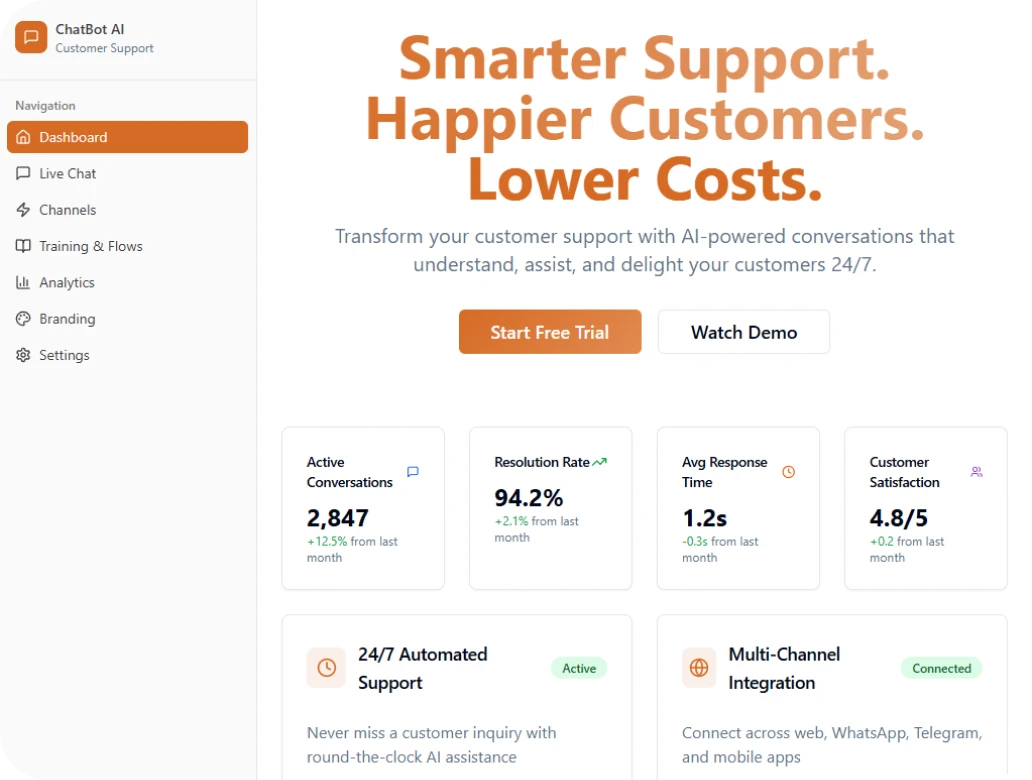Click the Settings gear icon
Screen dimensions: 1032x780
tap(23, 355)
